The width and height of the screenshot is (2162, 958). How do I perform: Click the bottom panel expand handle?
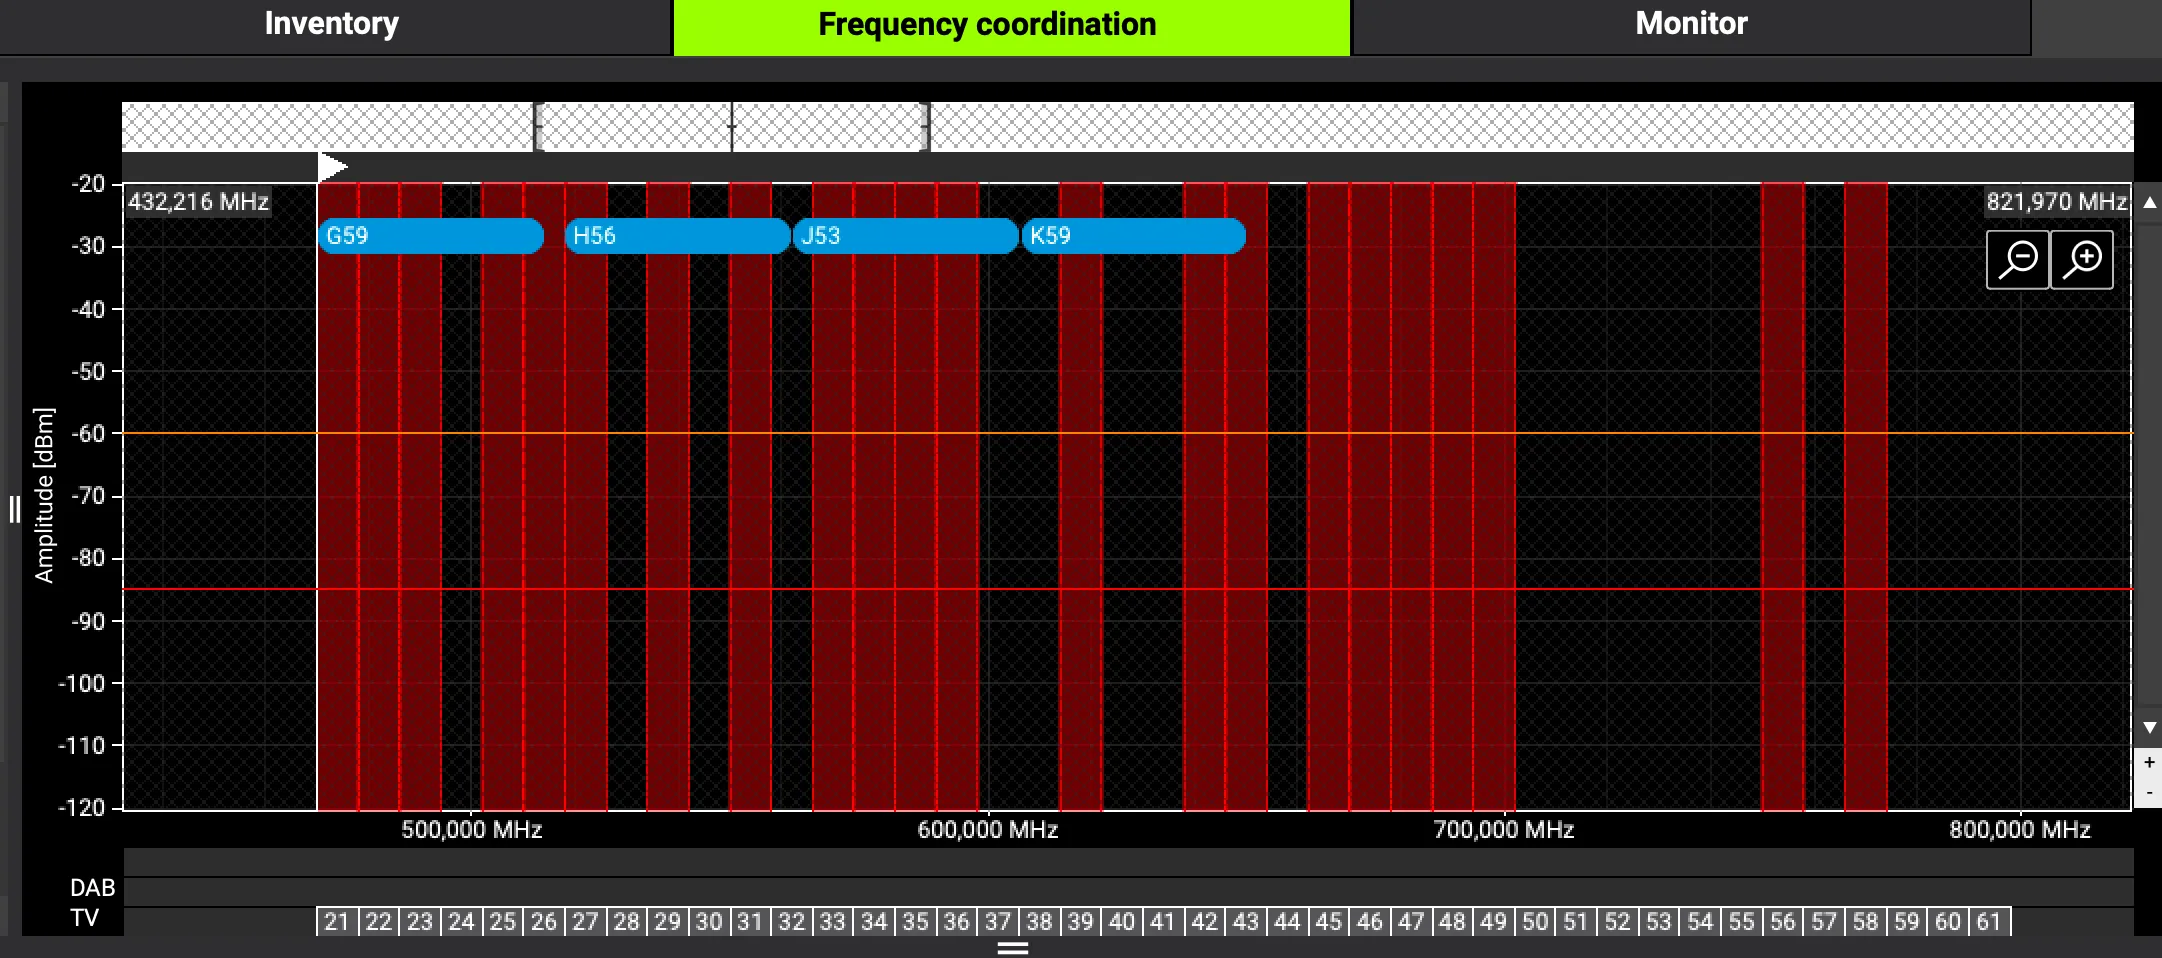(1013, 947)
